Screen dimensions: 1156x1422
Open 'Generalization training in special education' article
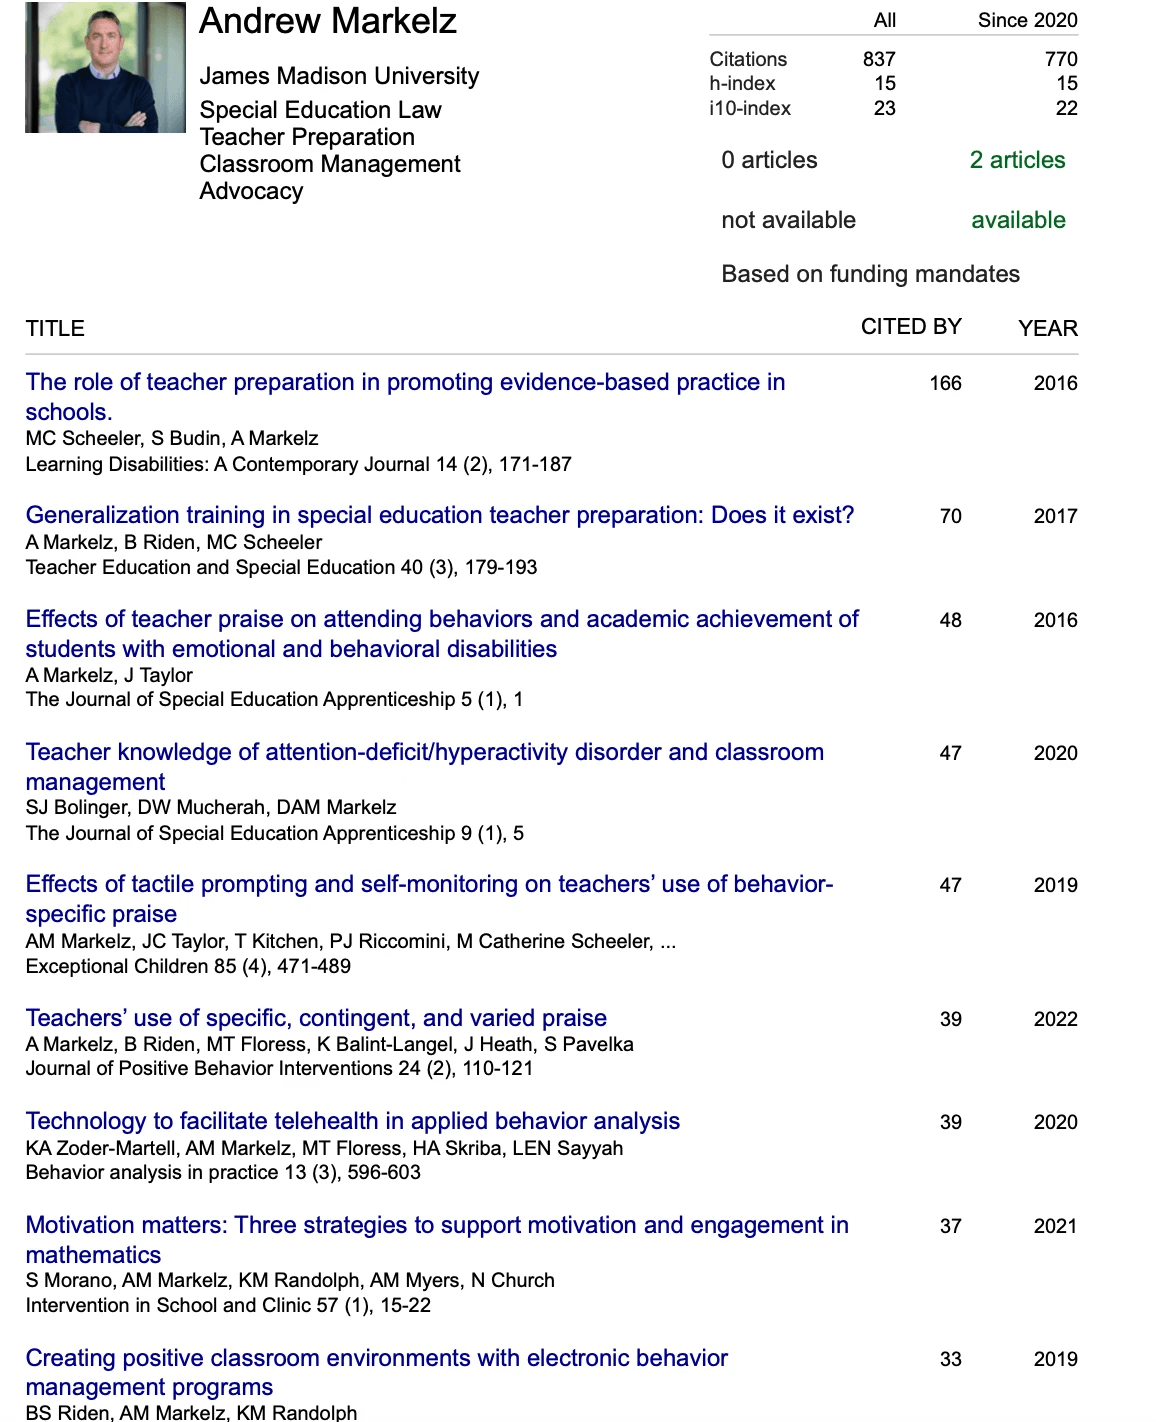click(x=440, y=516)
